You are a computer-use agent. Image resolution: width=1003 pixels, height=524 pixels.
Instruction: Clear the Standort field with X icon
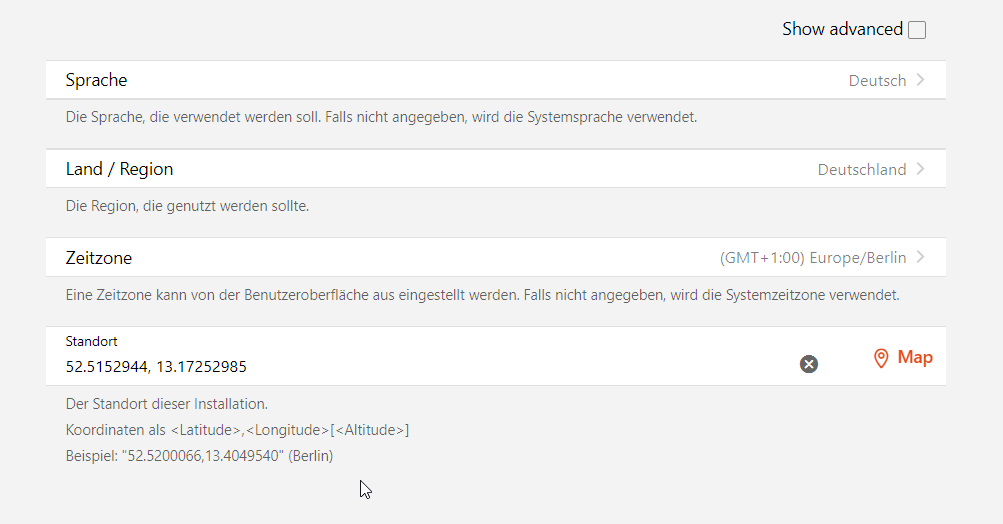coord(809,364)
